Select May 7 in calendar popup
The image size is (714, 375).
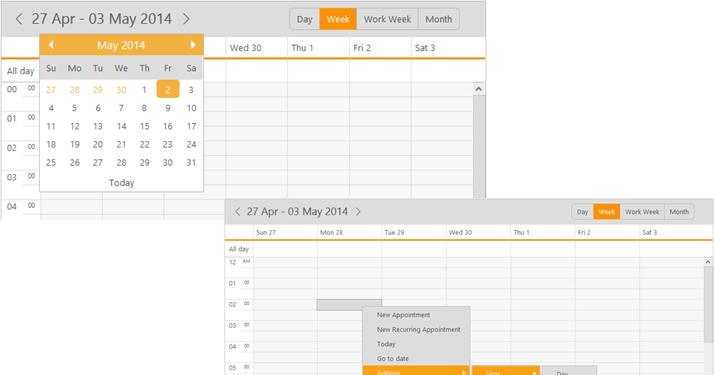(121, 108)
